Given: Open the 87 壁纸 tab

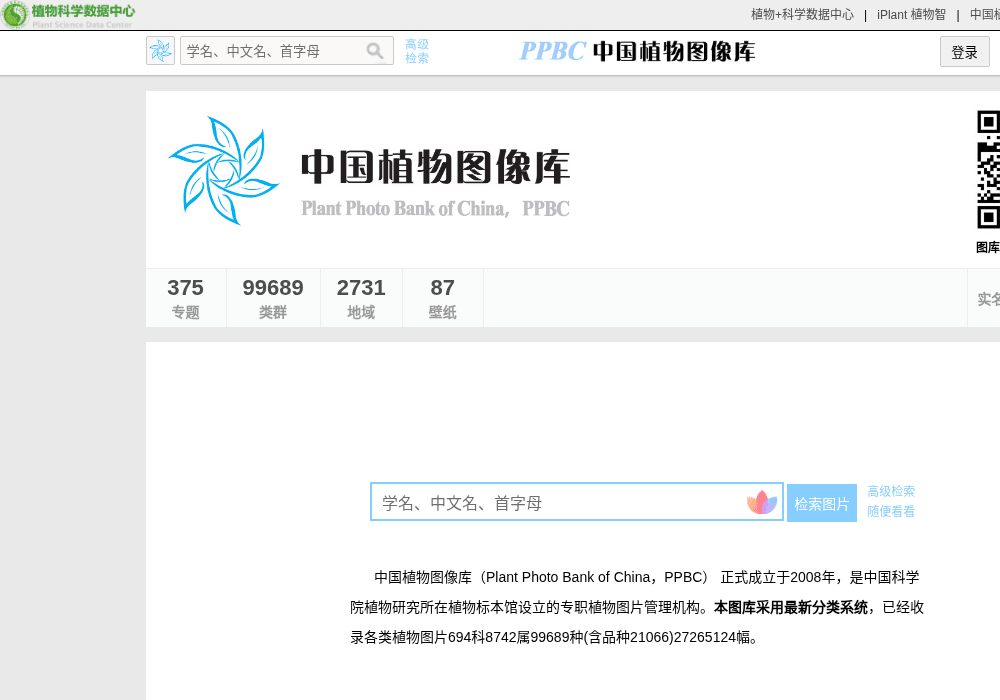Looking at the screenshot, I should click(443, 298).
